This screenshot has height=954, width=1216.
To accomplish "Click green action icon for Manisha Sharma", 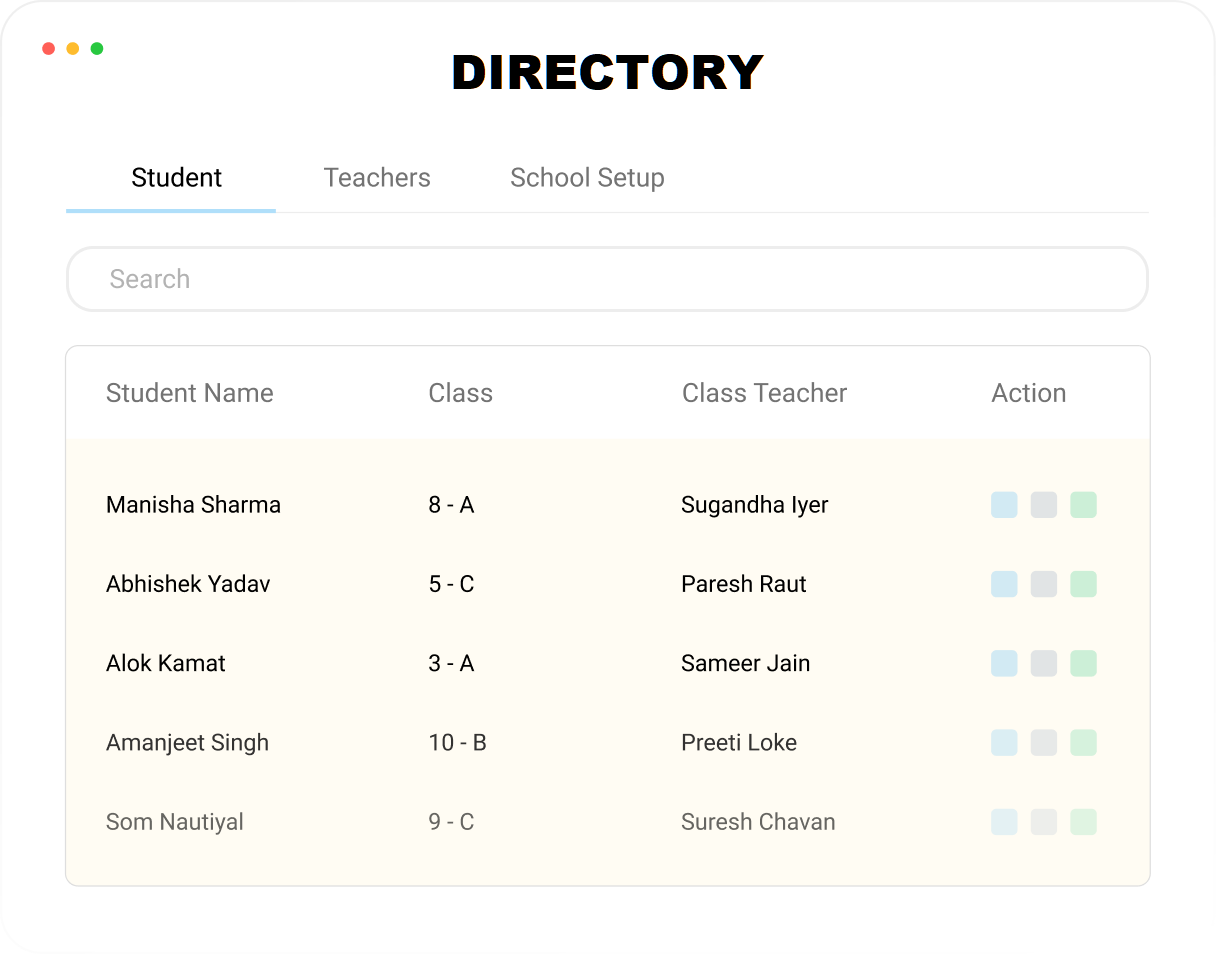I will point(1083,505).
